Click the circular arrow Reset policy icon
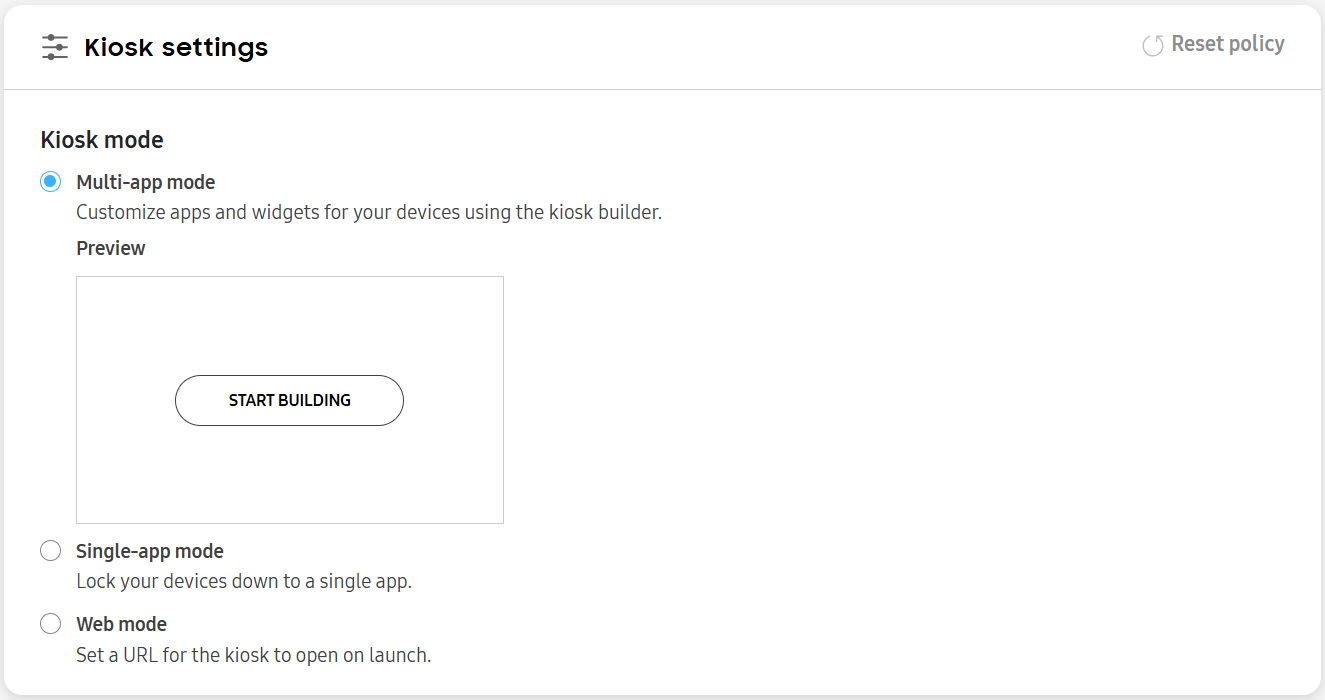The height and width of the screenshot is (700, 1325). (x=1153, y=45)
